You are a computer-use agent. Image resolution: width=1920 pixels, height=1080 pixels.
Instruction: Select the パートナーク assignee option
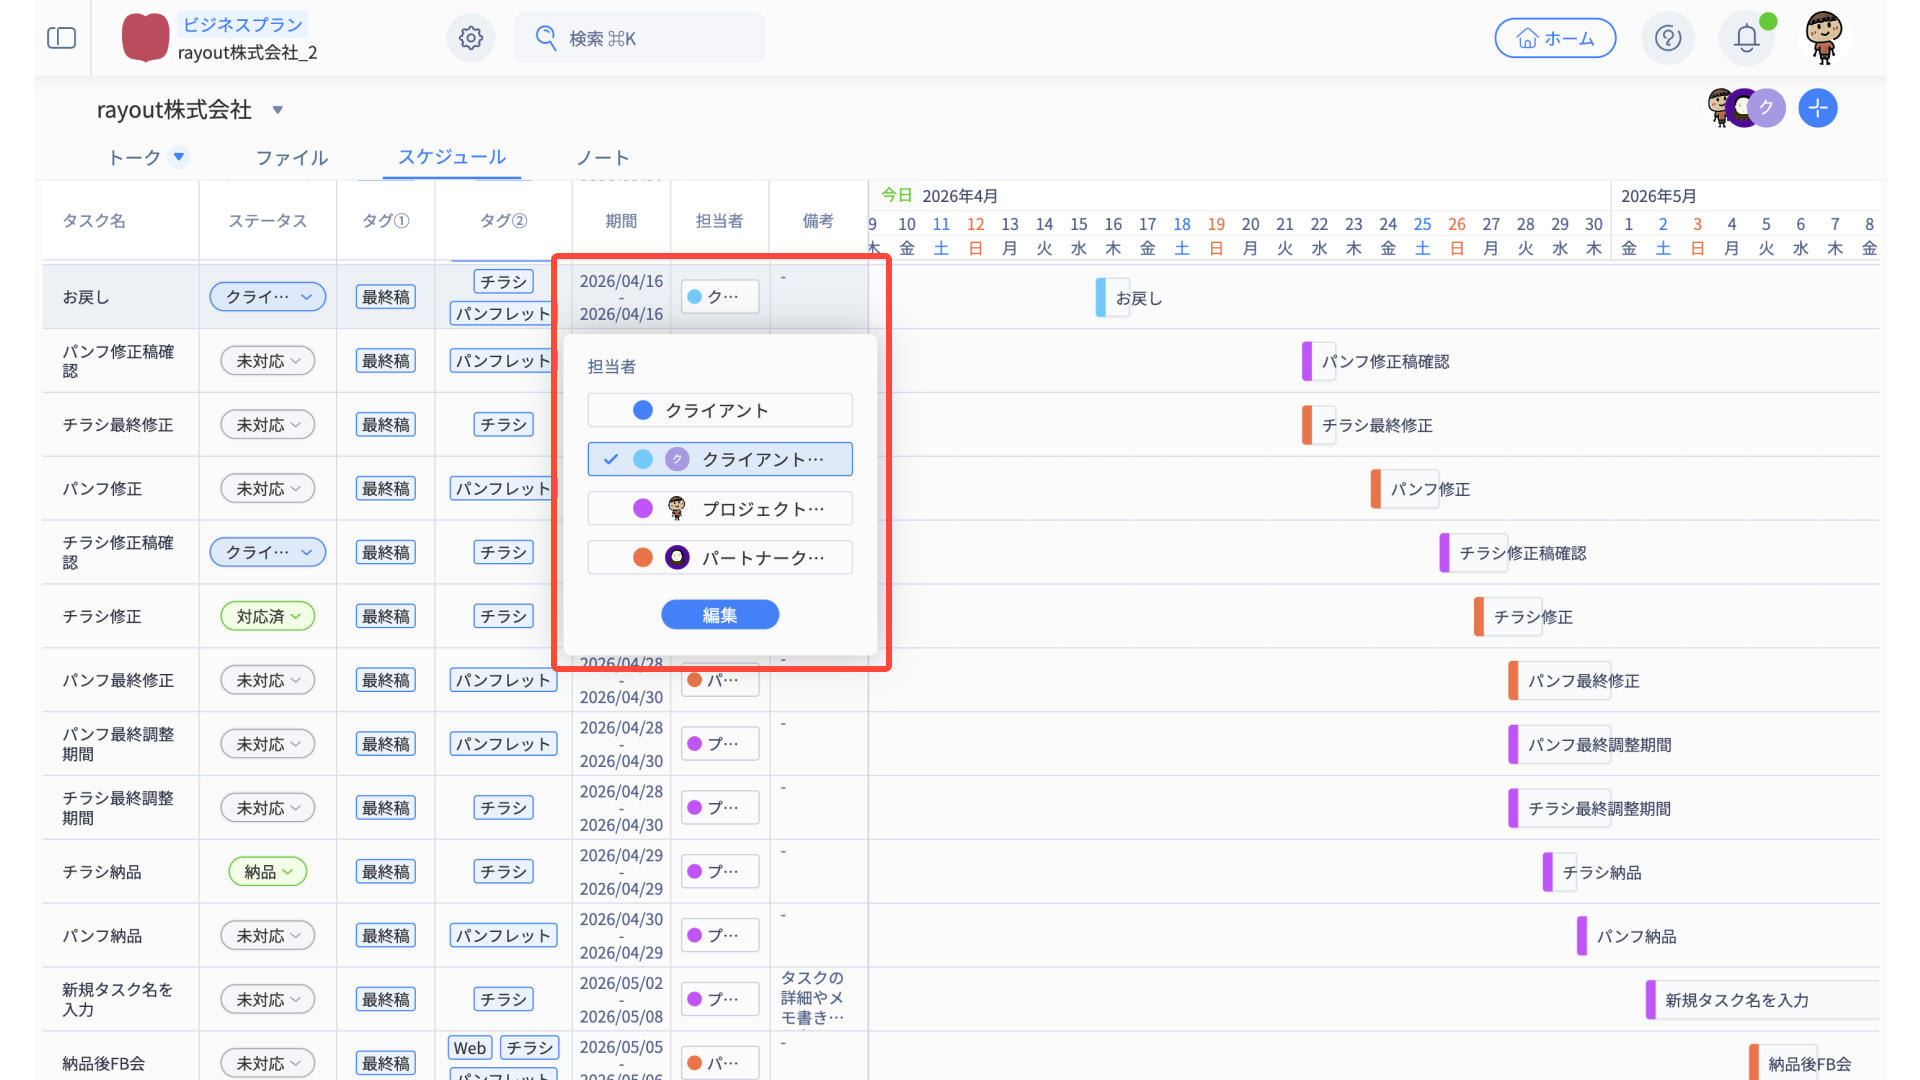(719, 557)
